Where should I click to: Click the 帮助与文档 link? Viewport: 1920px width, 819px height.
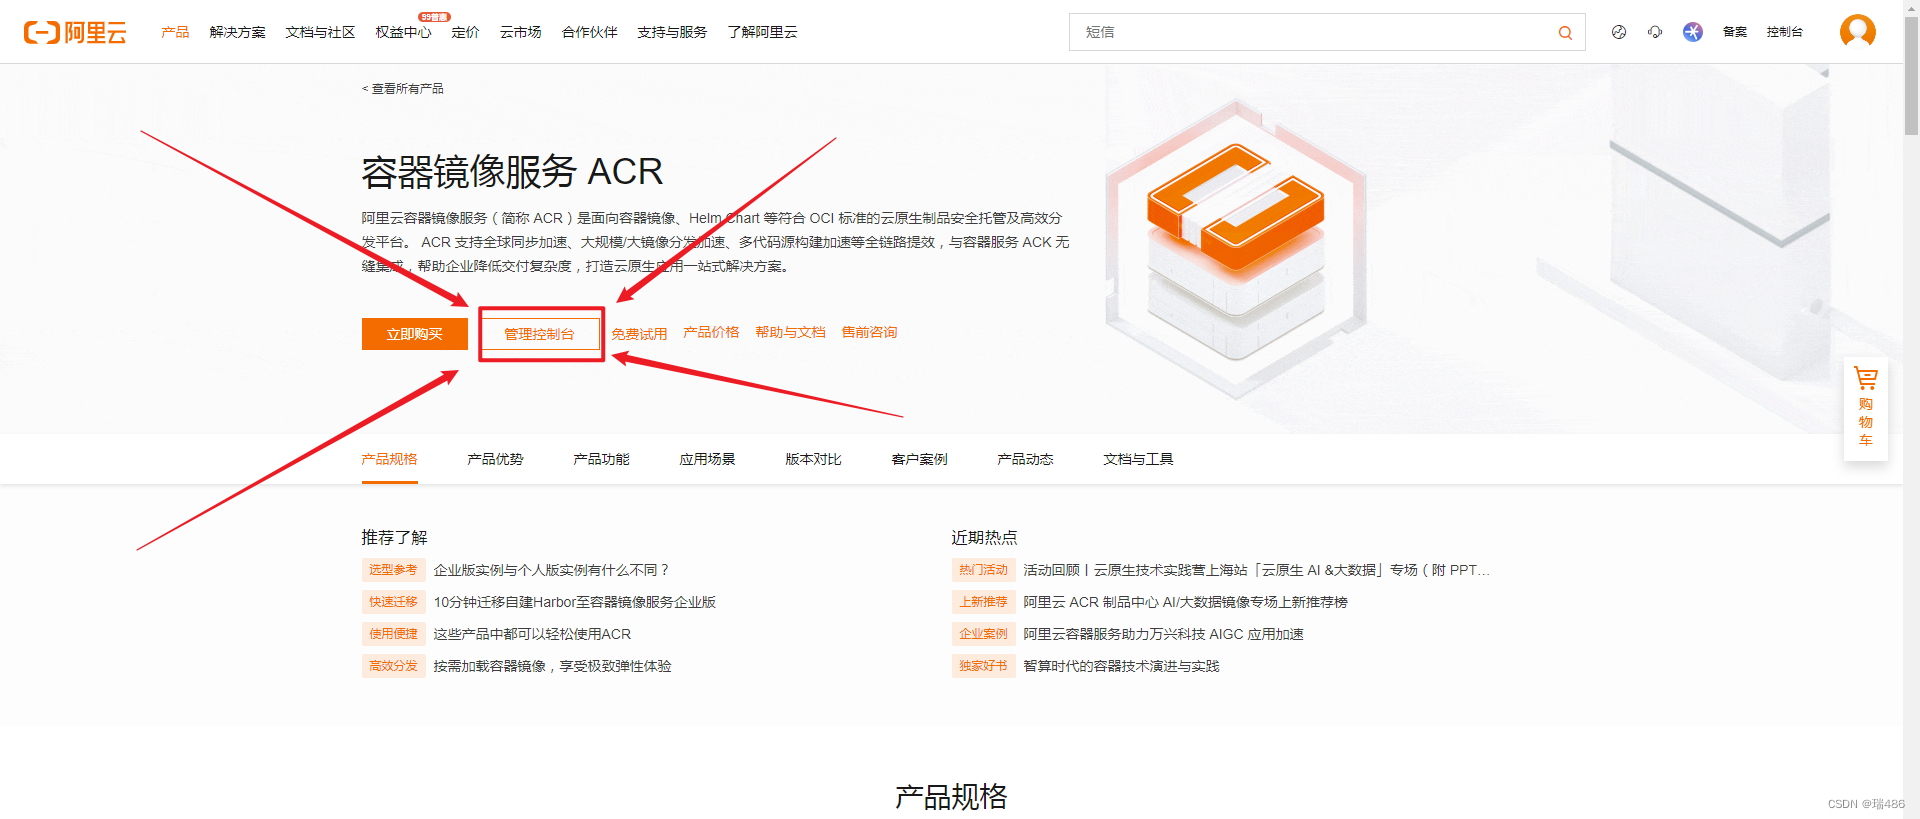(790, 332)
